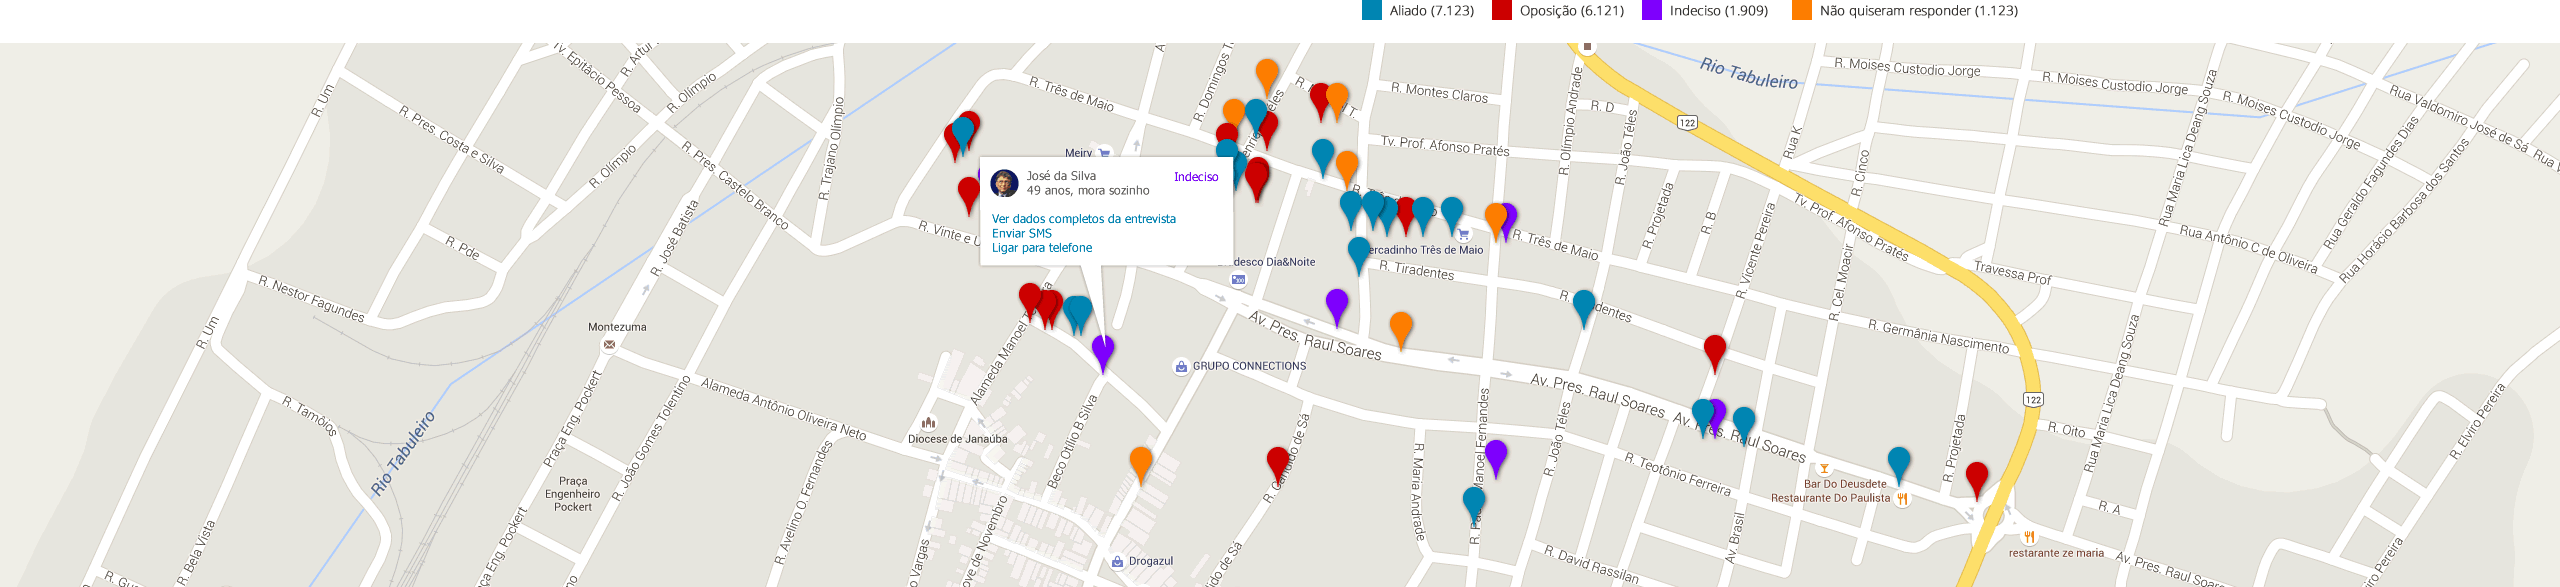Click José da Silva's profile photo
The image size is (2560, 587).
[1004, 184]
